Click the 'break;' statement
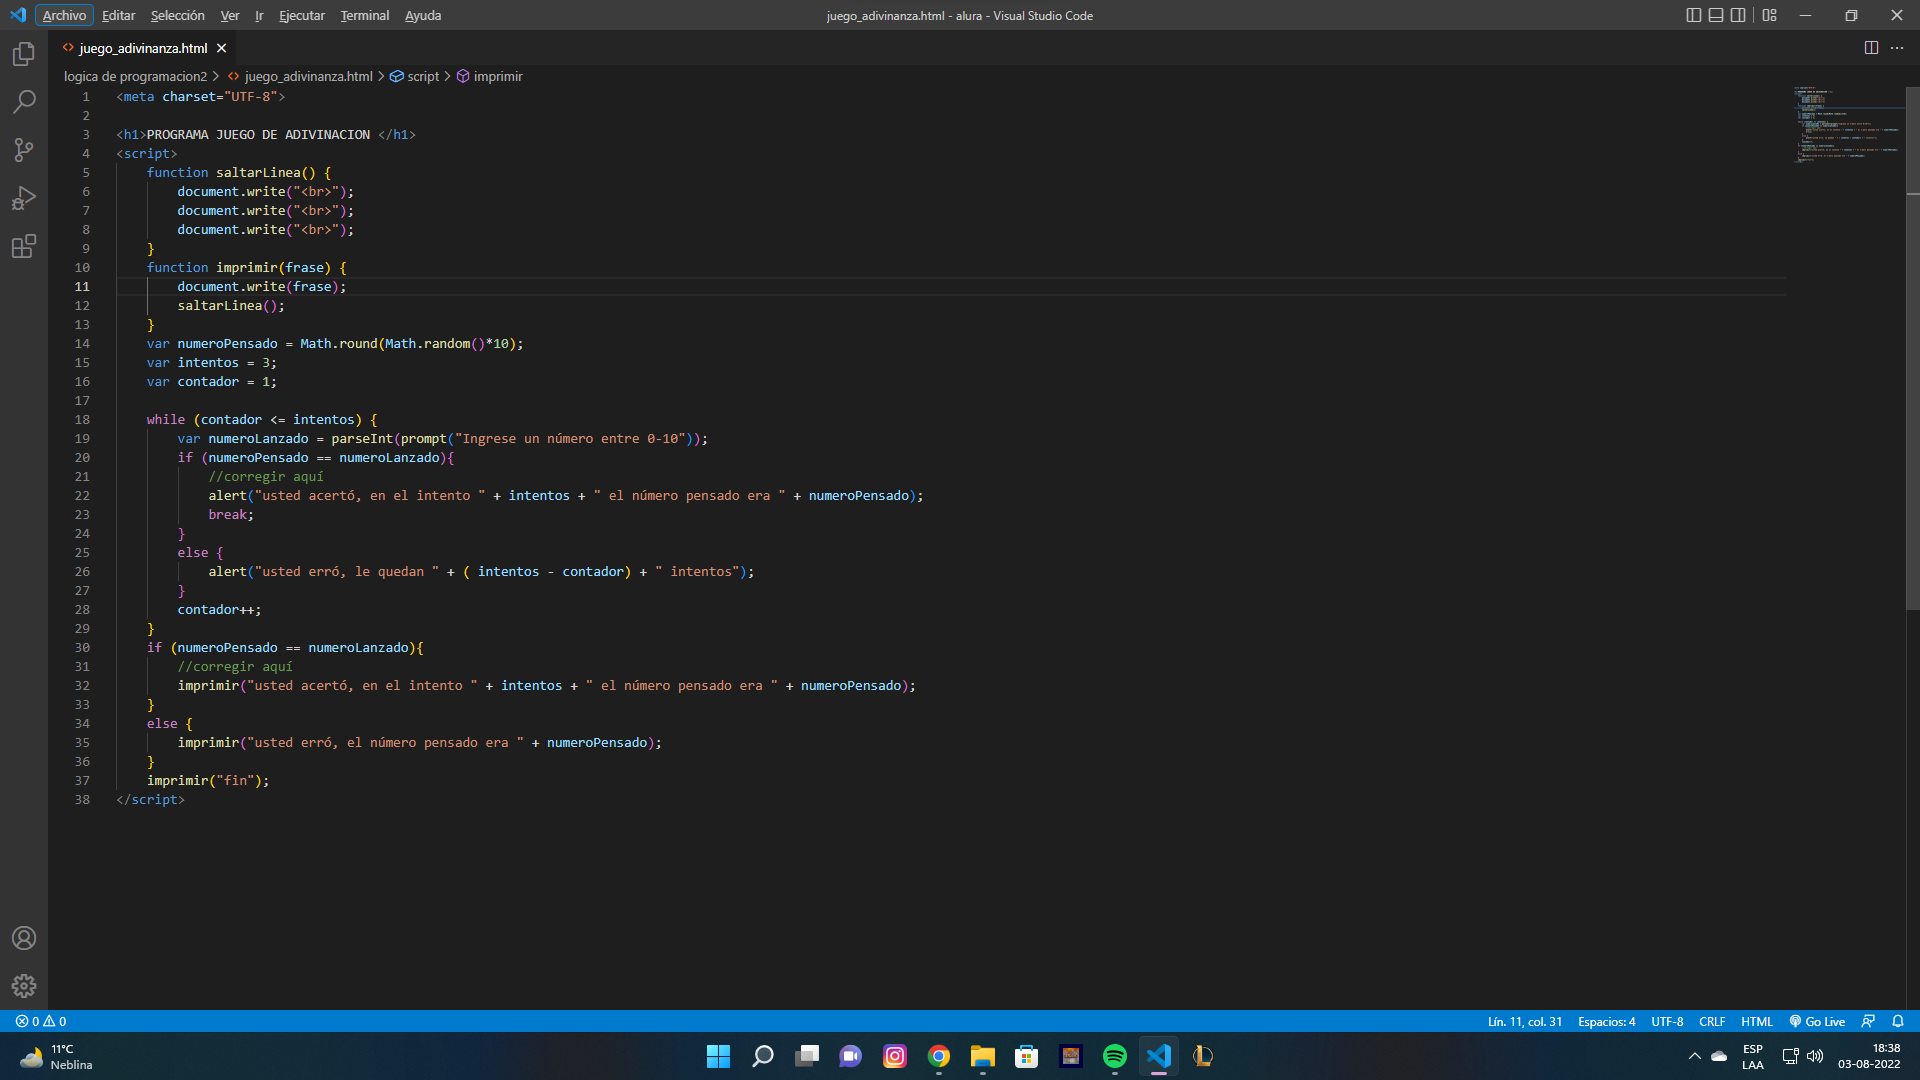This screenshot has height=1080, width=1920. [x=231, y=514]
